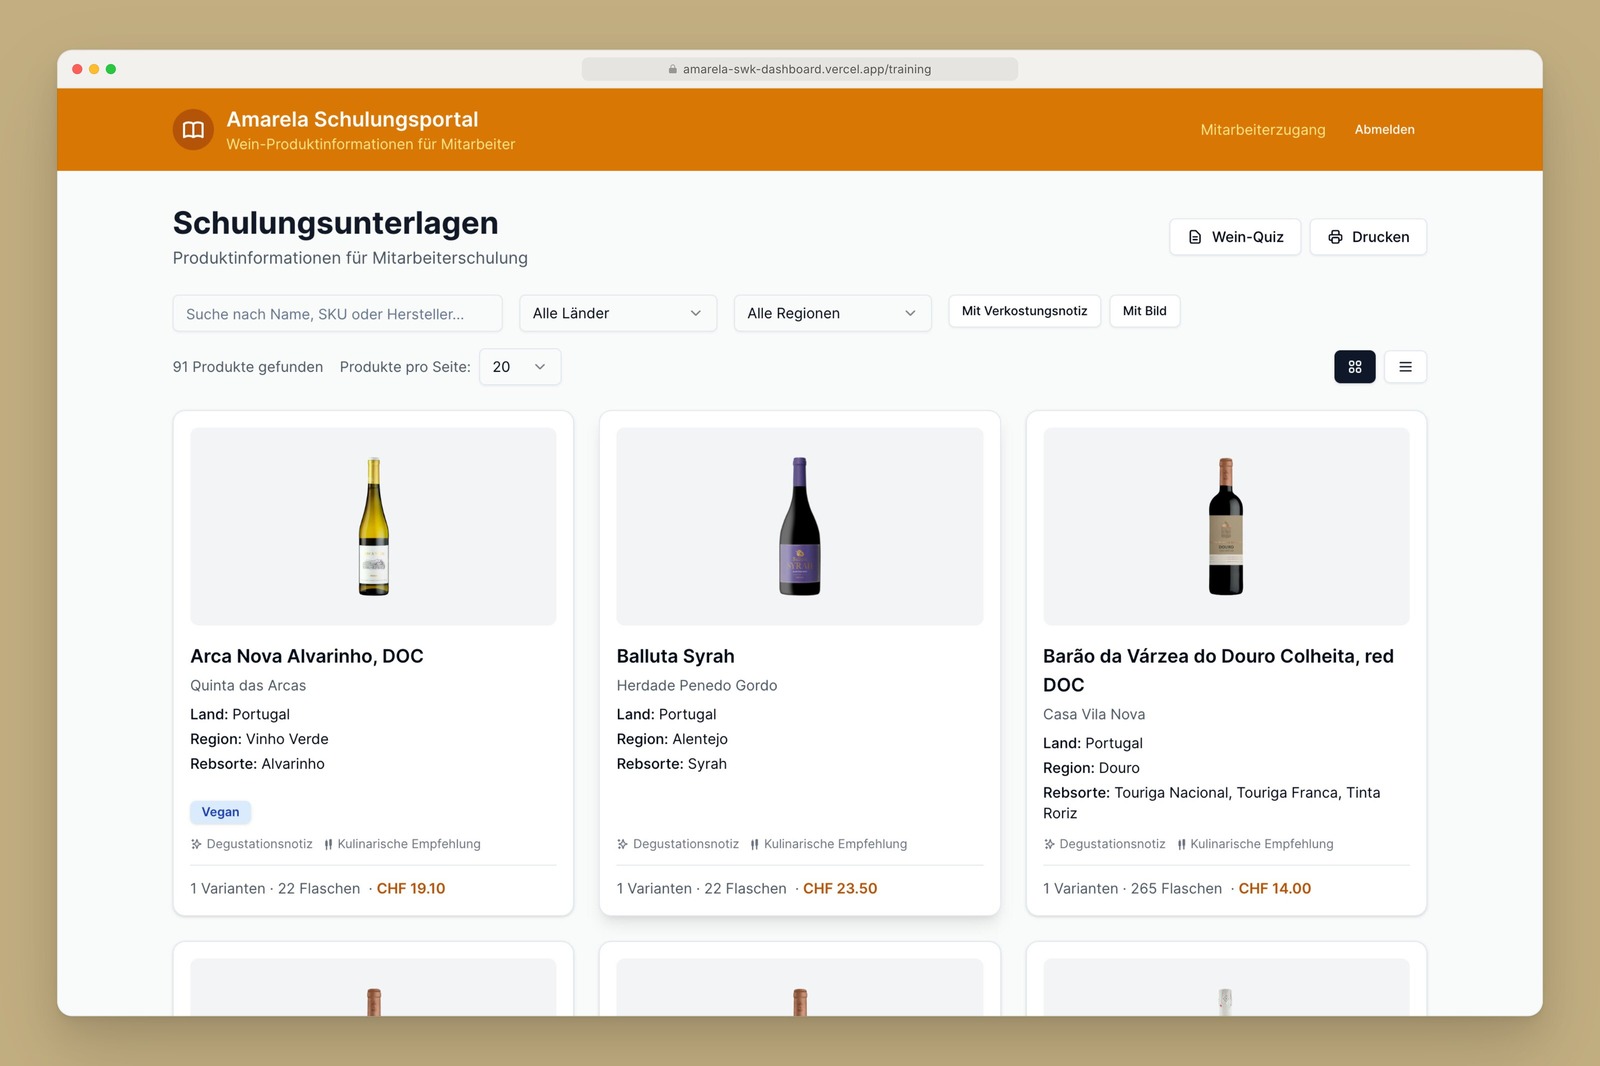
Task: Click the Drucken button
Action: tap(1368, 237)
